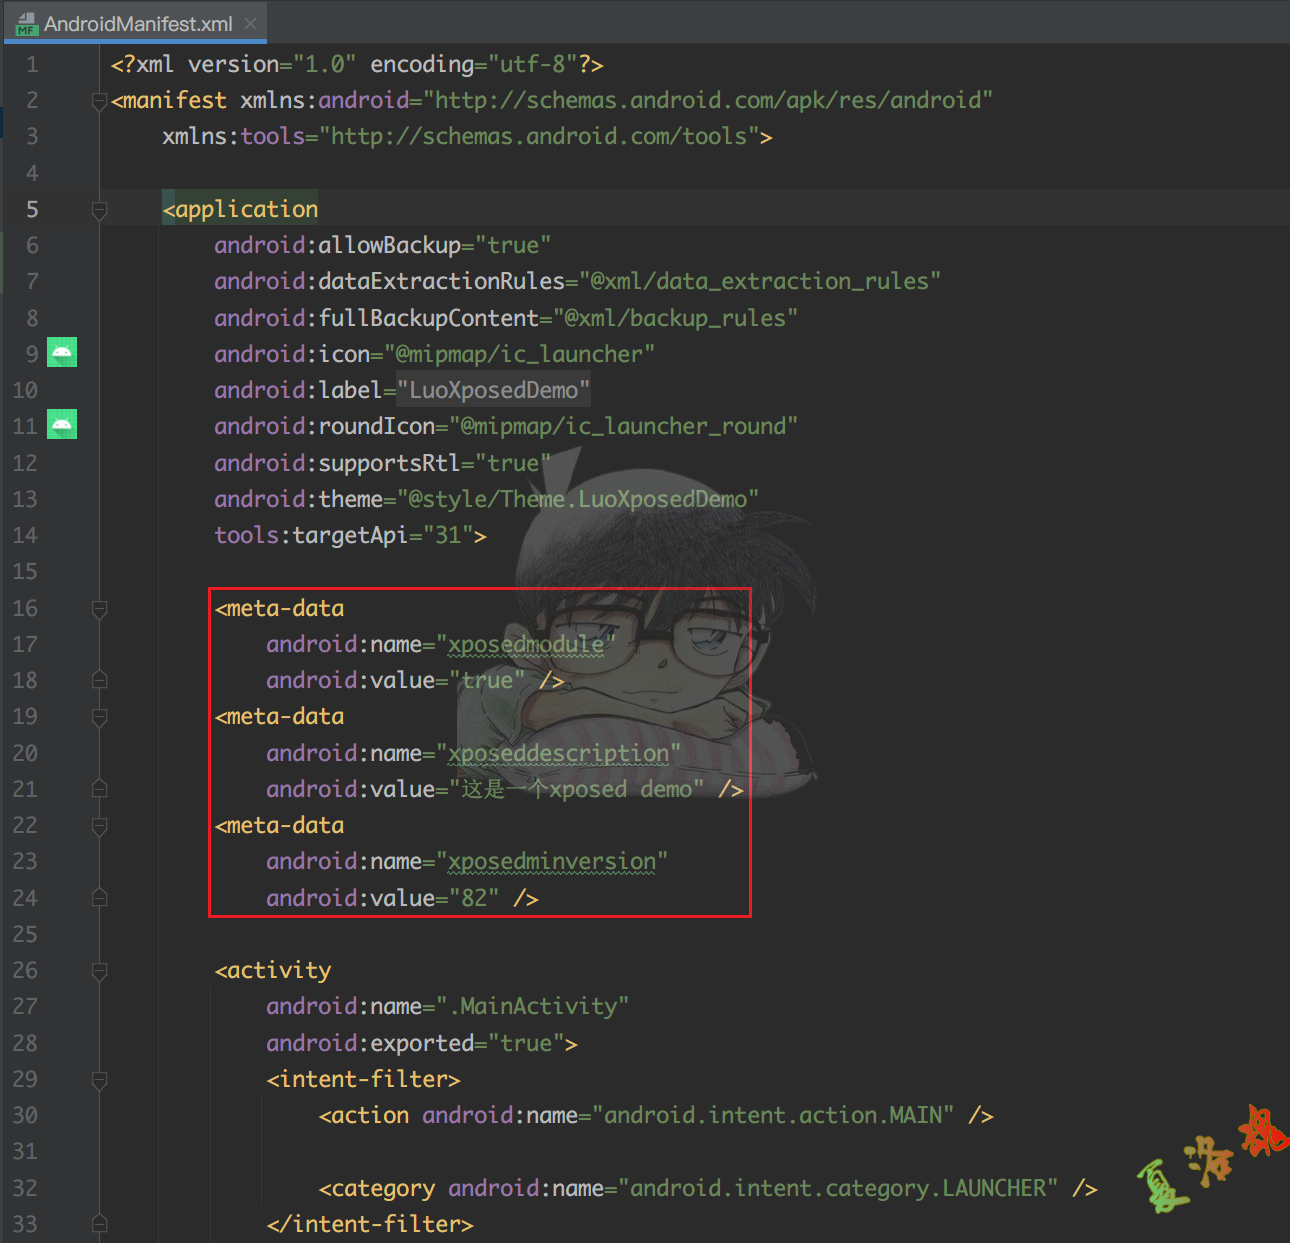Select the AndroidManifest.xml editor tab
The image size is (1290, 1243).
pyautogui.click(x=138, y=24)
